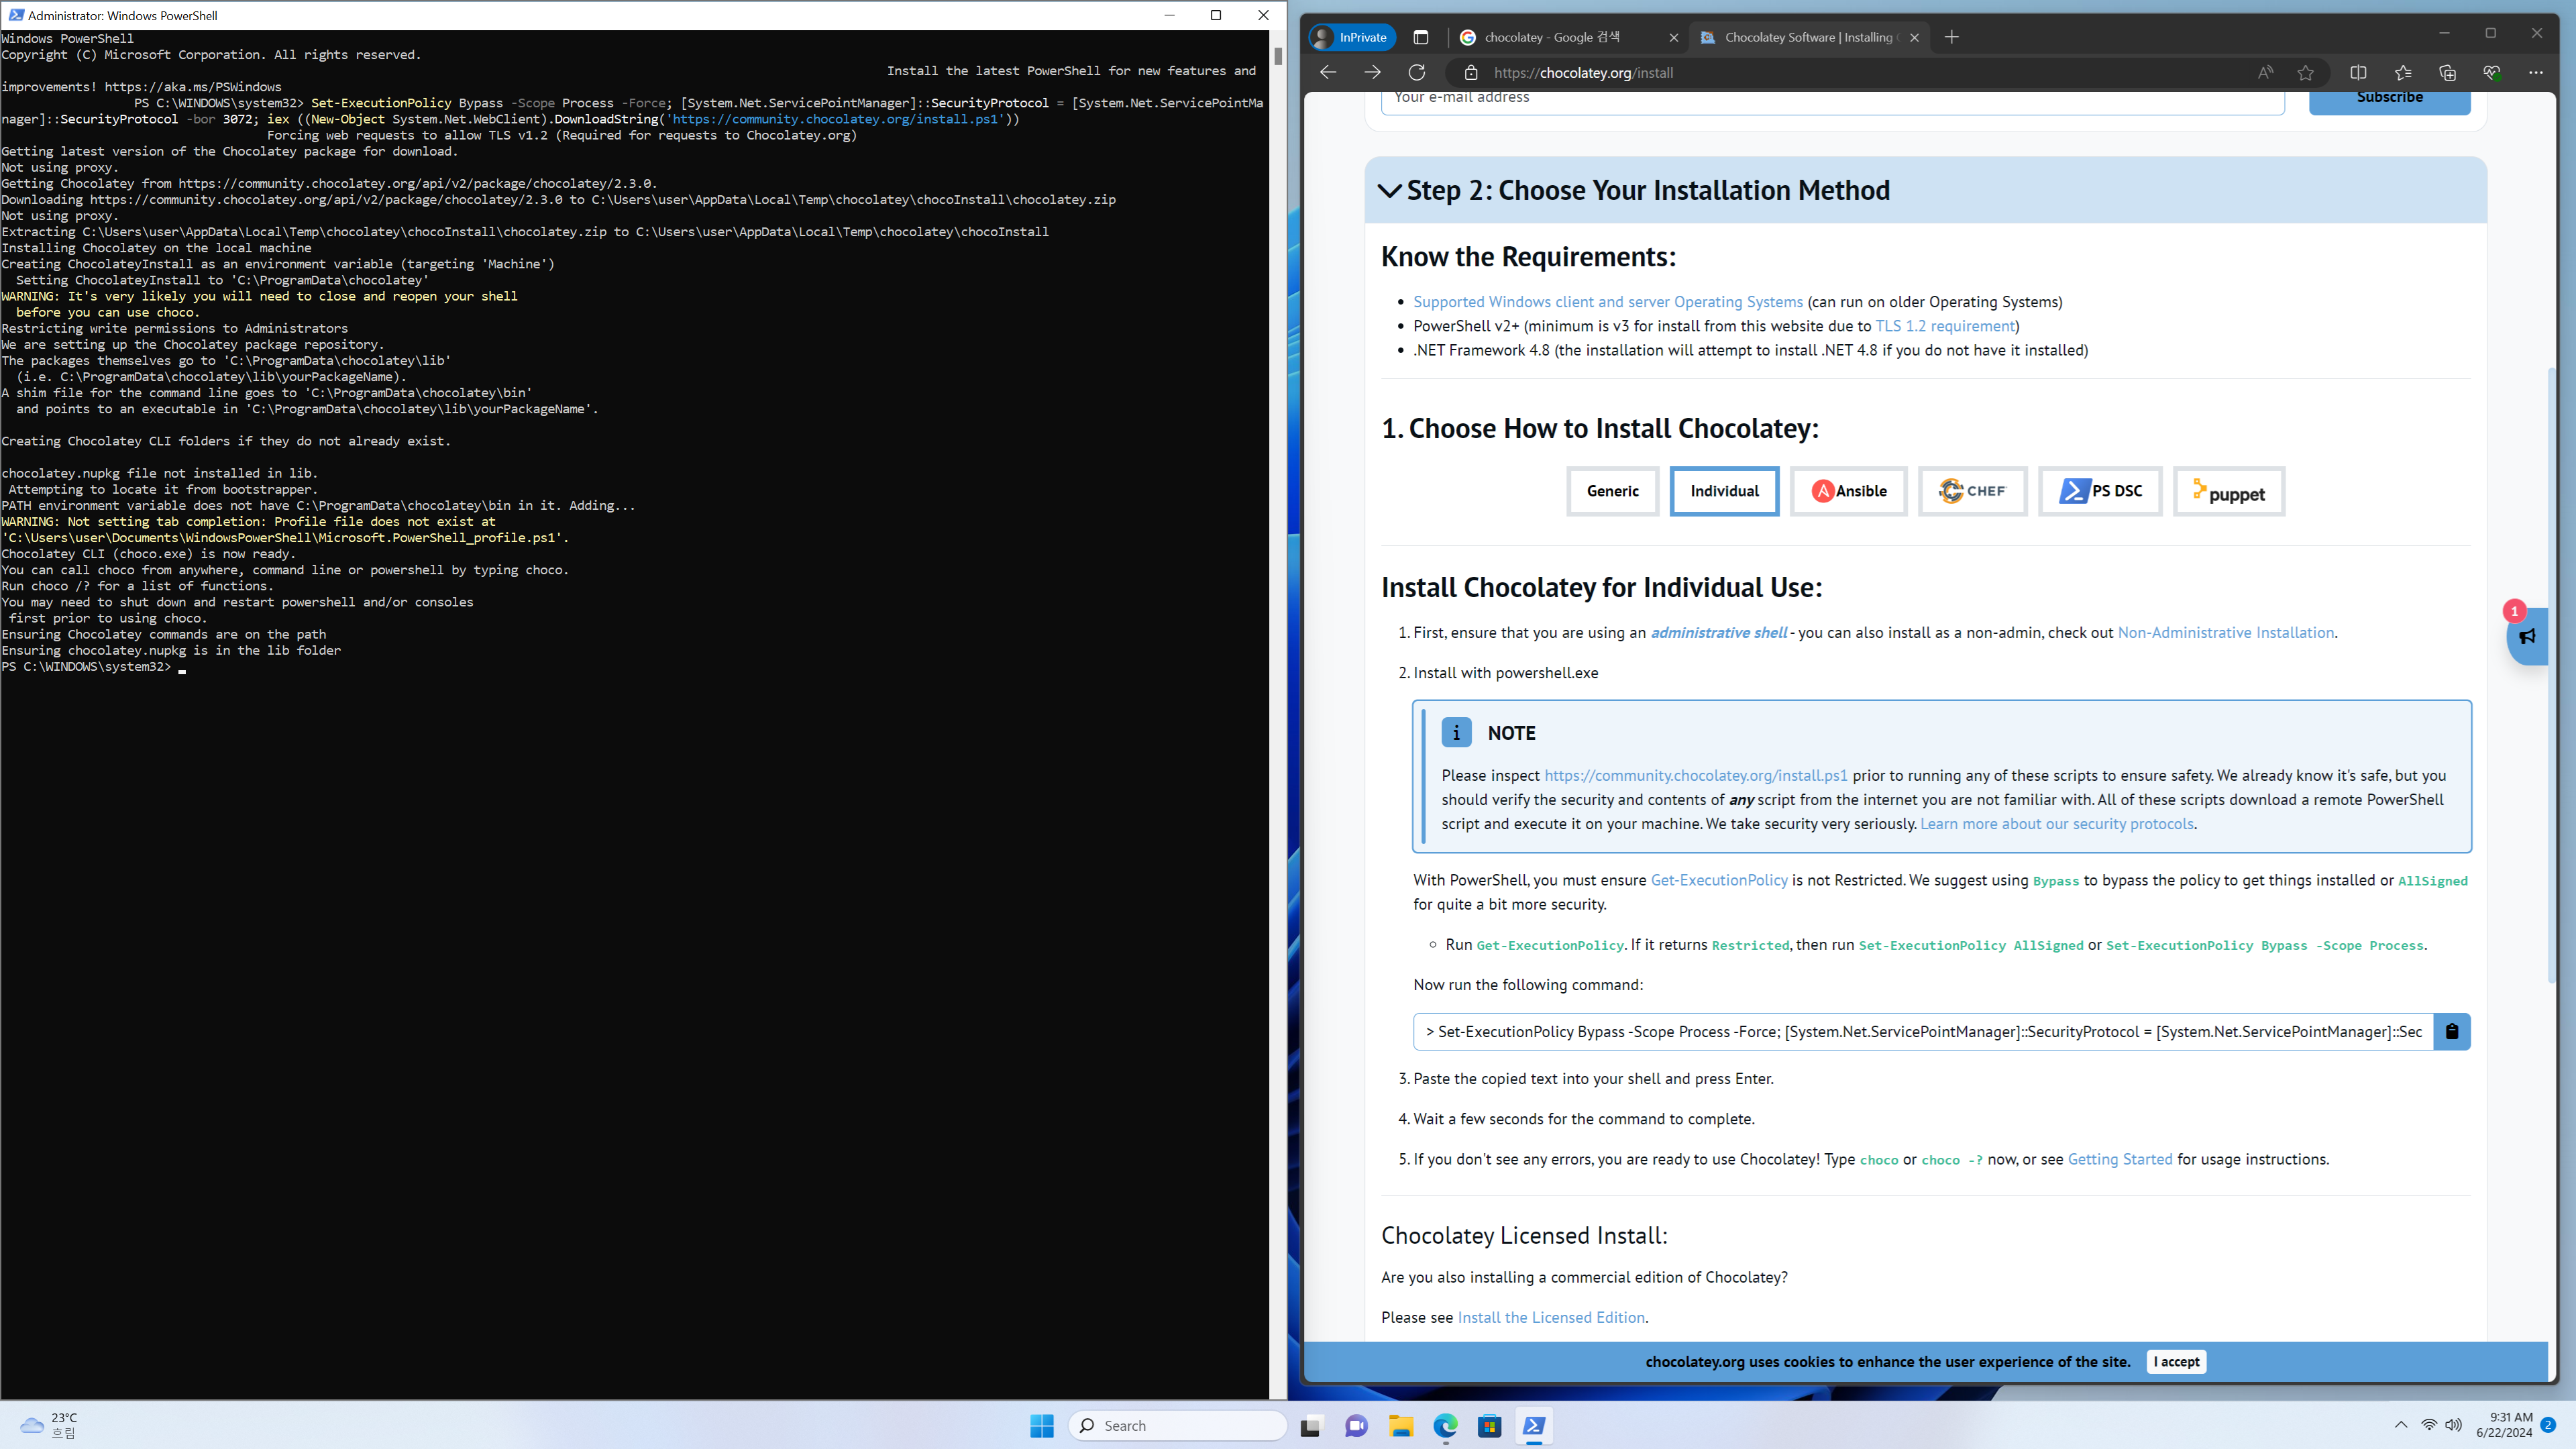Open the Getting Started link
2576x1449 pixels.
click(2119, 1159)
